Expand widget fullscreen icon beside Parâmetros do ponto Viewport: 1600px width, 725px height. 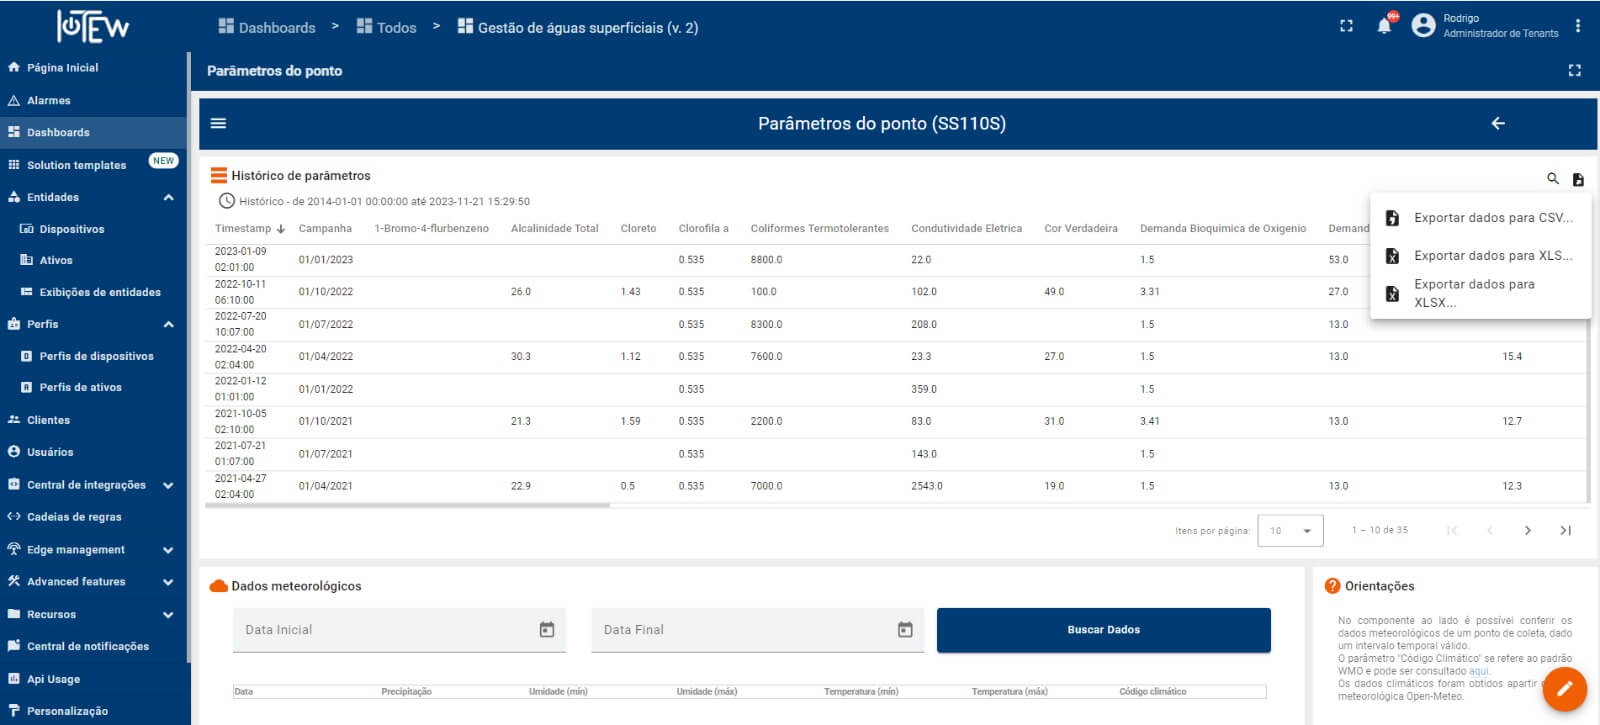pyautogui.click(x=1575, y=71)
